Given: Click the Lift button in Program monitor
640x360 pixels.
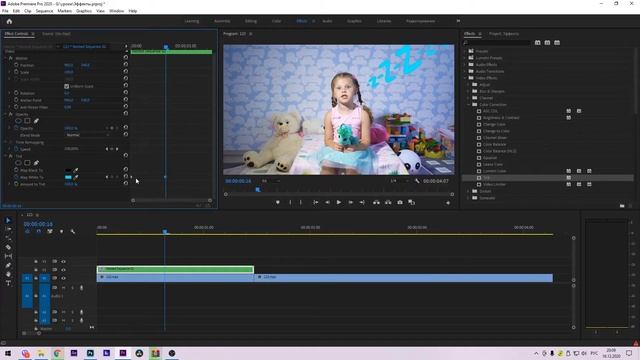Looking at the screenshot, I should coord(376,202).
